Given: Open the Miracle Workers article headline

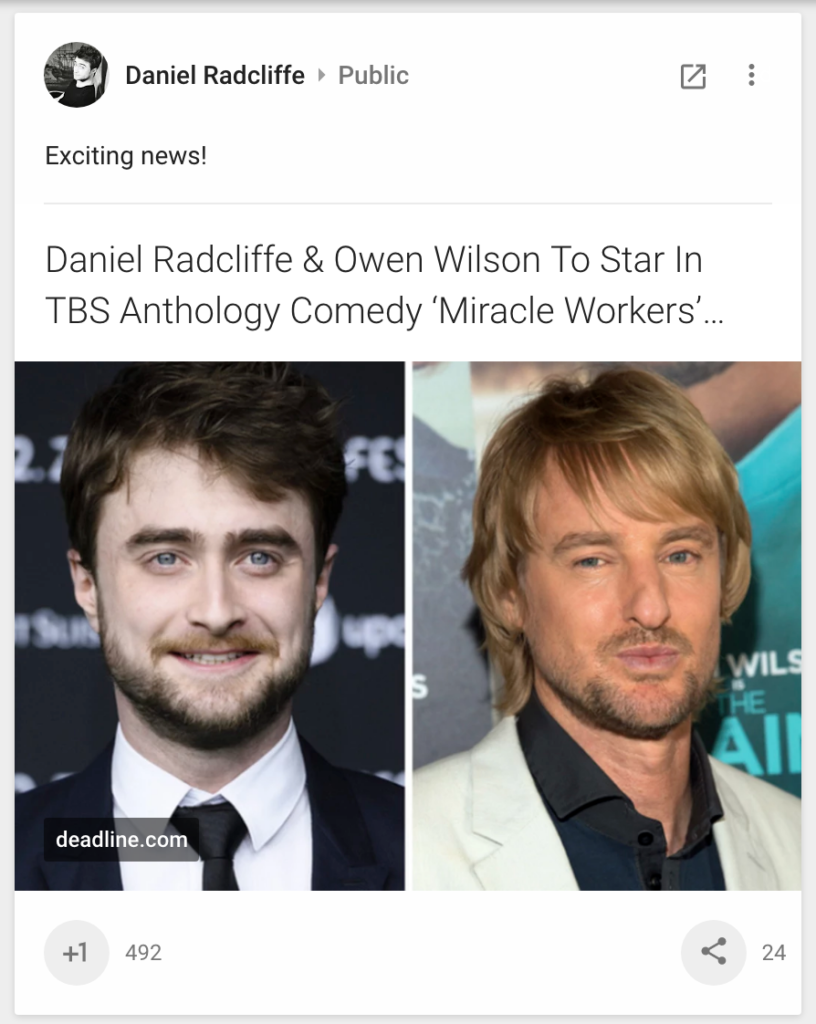Looking at the screenshot, I should click(x=384, y=285).
